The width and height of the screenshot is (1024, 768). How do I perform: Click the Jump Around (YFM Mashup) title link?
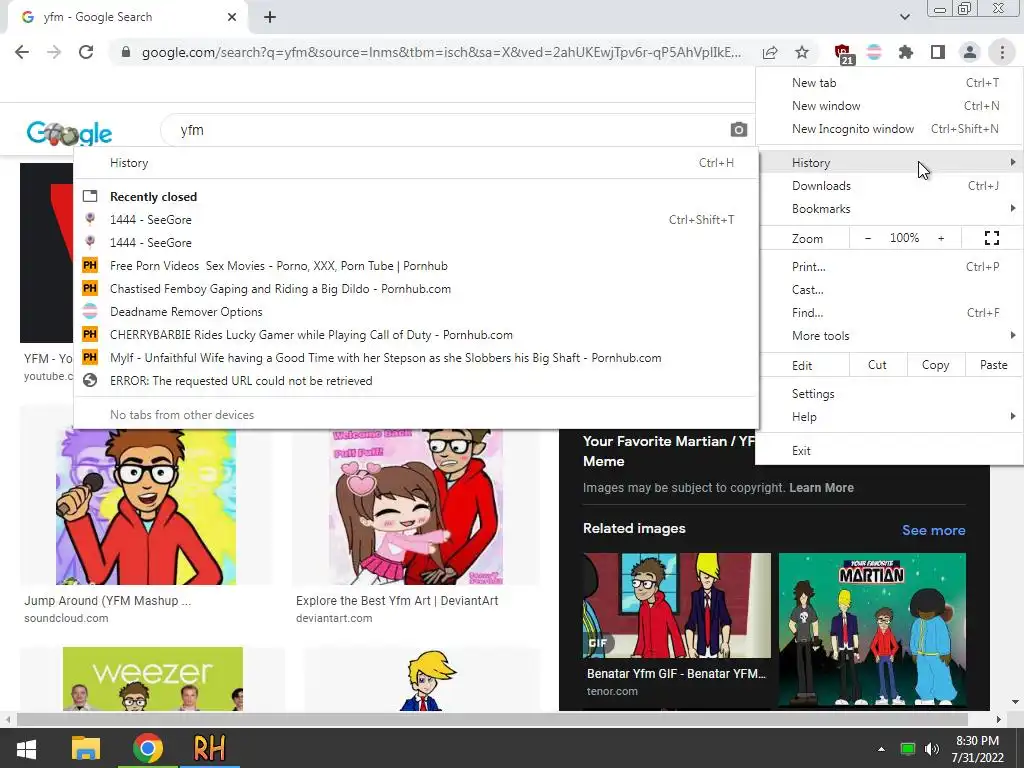click(108, 601)
